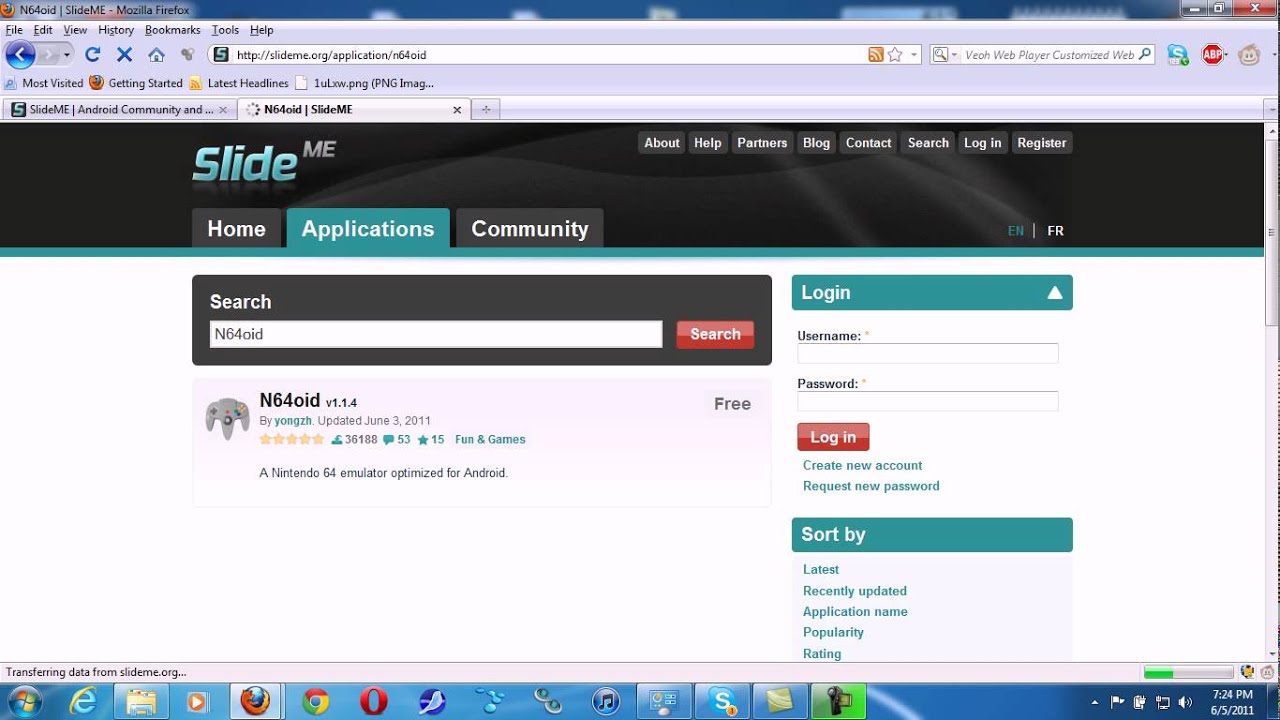Viewport: 1280px width, 720px height.
Task: Open the Getting Started bookmark
Action: (136, 83)
